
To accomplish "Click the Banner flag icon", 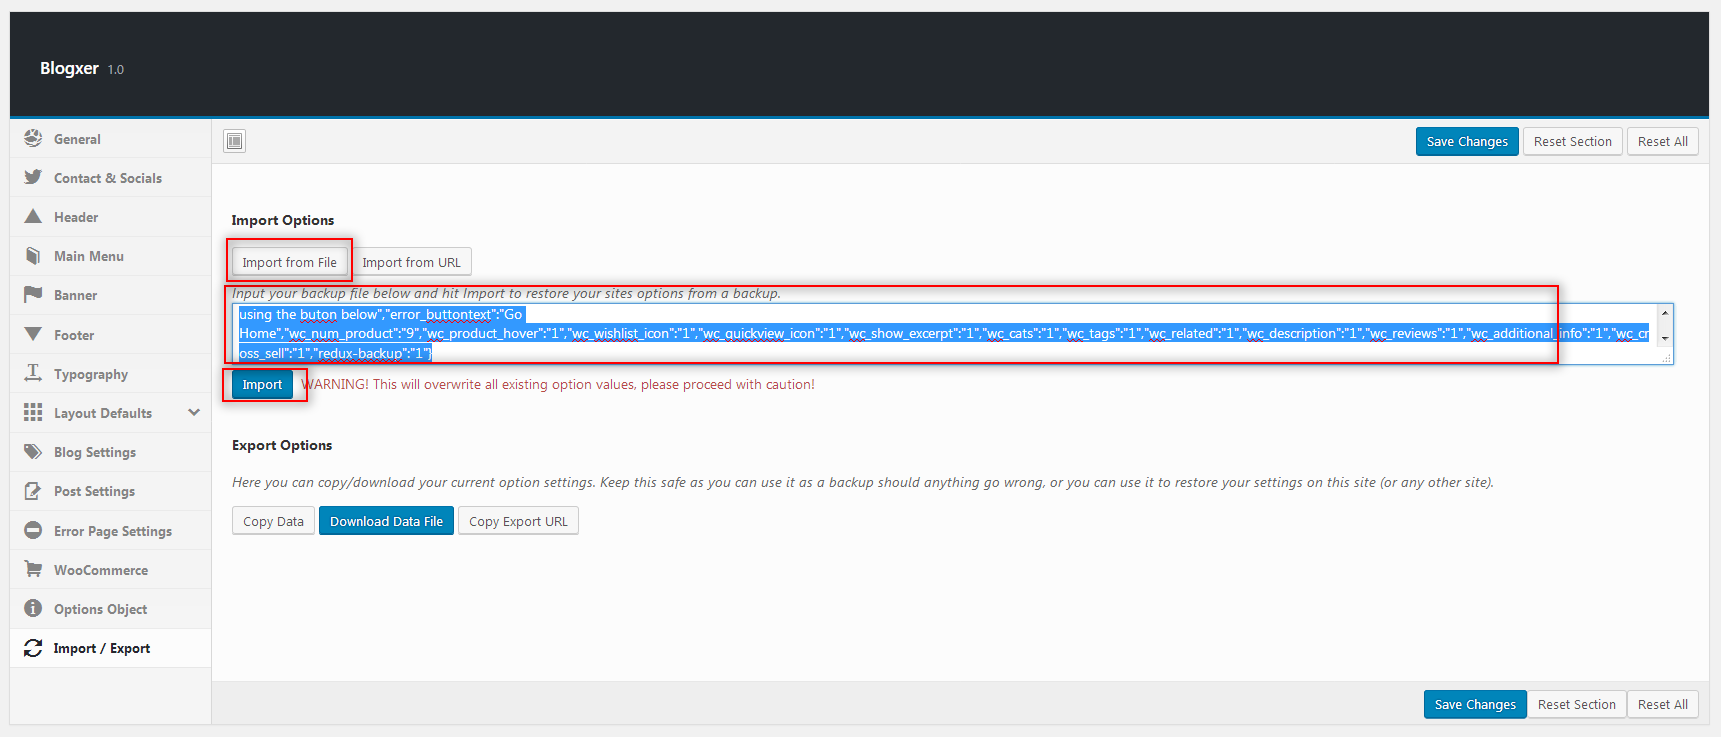I will point(33,294).
